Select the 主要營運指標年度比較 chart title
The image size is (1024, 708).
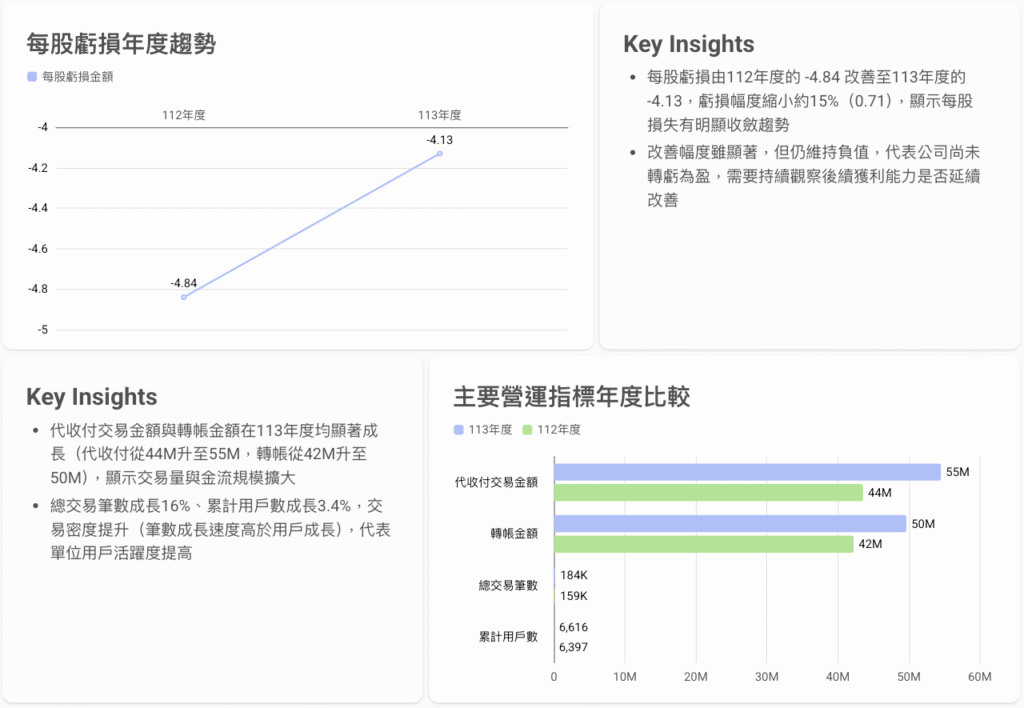(x=571, y=397)
